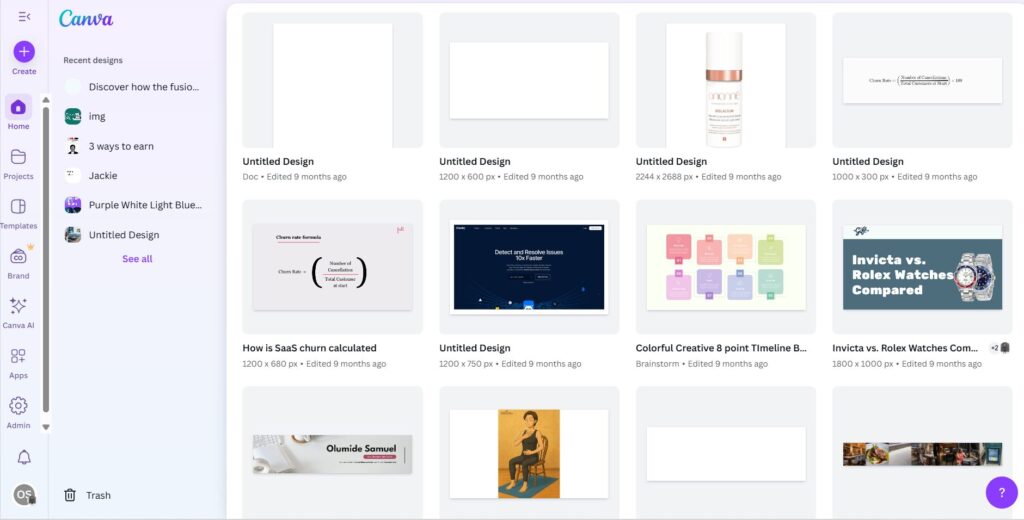Open the churn rate formula thumbnail
Screen dimensions: 1024x520
[x=332, y=267]
